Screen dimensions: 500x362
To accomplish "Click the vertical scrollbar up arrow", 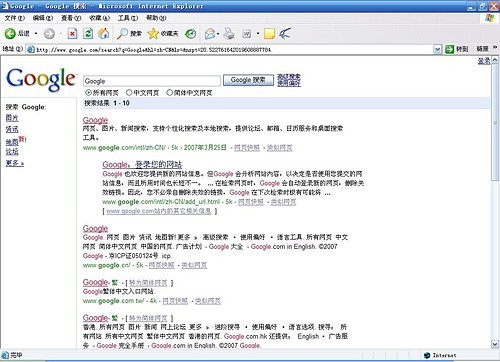I will 495,60.
